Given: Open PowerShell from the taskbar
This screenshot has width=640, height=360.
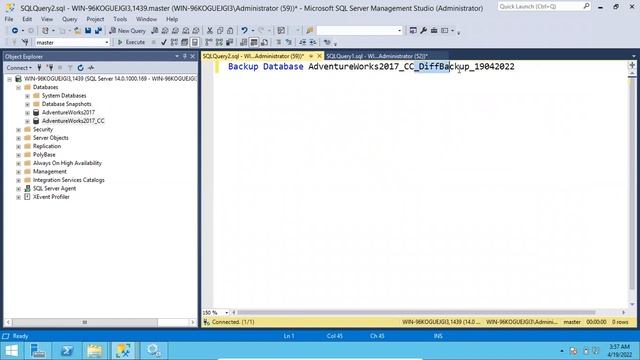Looking at the screenshot, I should pyautogui.click(x=67, y=351).
